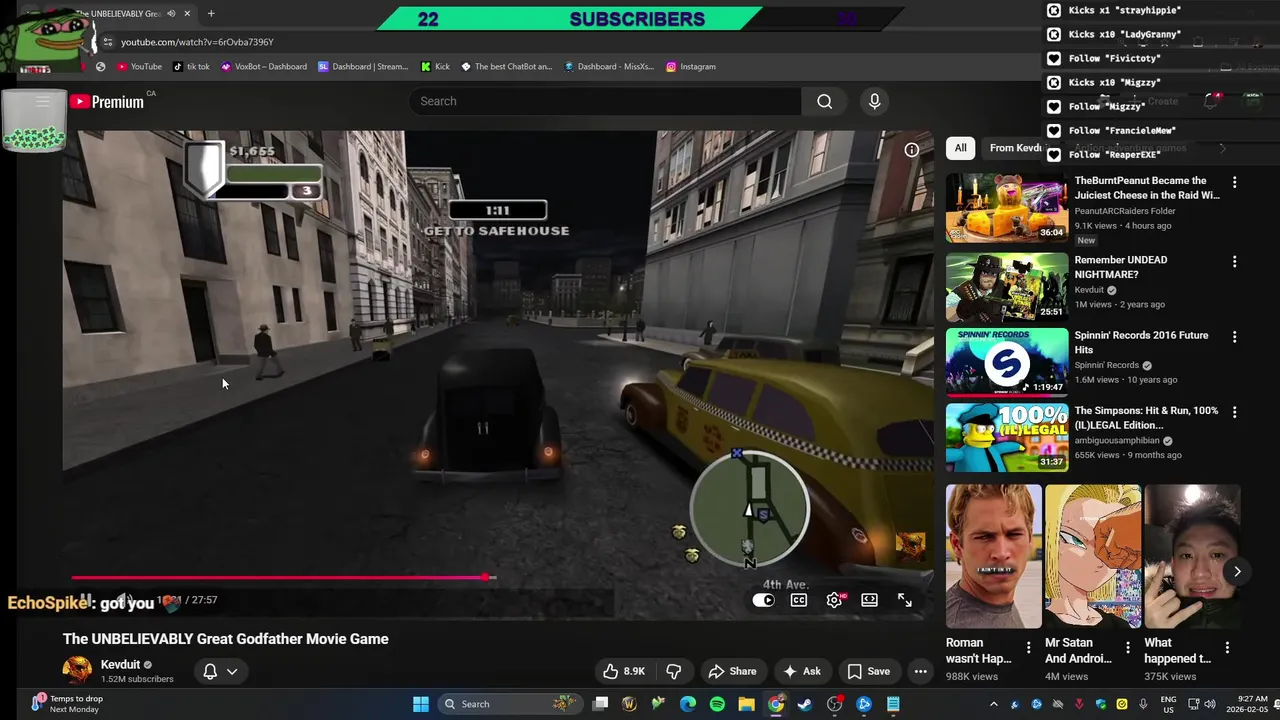This screenshot has height=720, width=1280.
Task: Start voice search with microphone icon
Action: pos(875,101)
